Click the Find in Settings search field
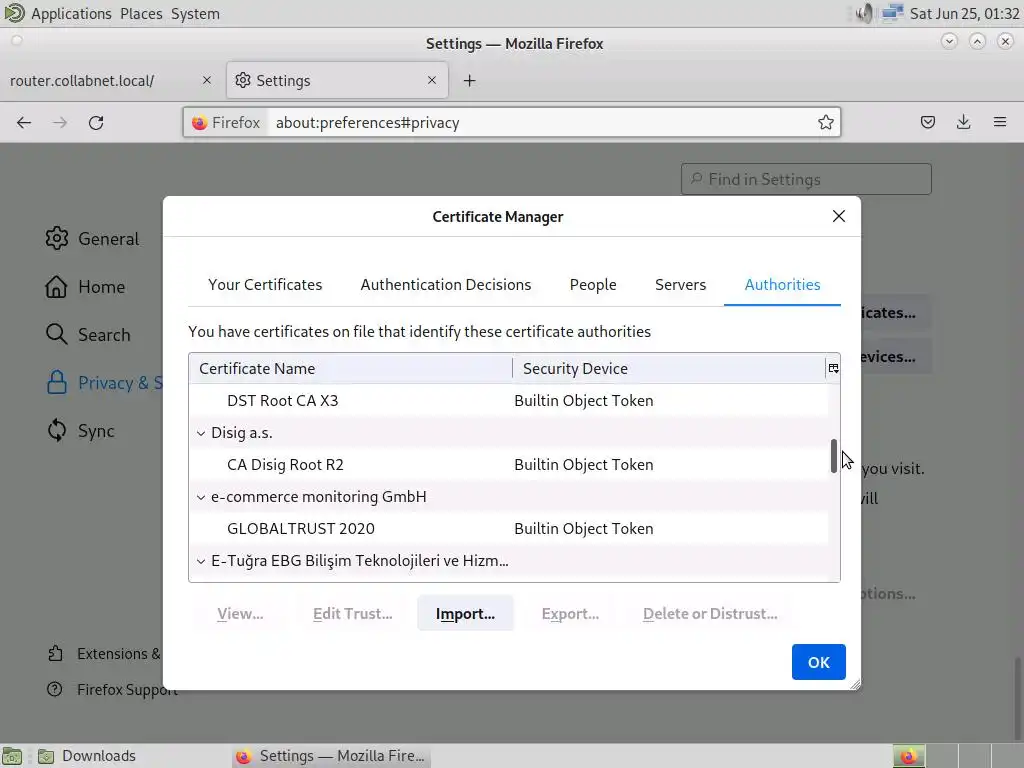This screenshot has height=768, width=1024. tap(806, 179)
